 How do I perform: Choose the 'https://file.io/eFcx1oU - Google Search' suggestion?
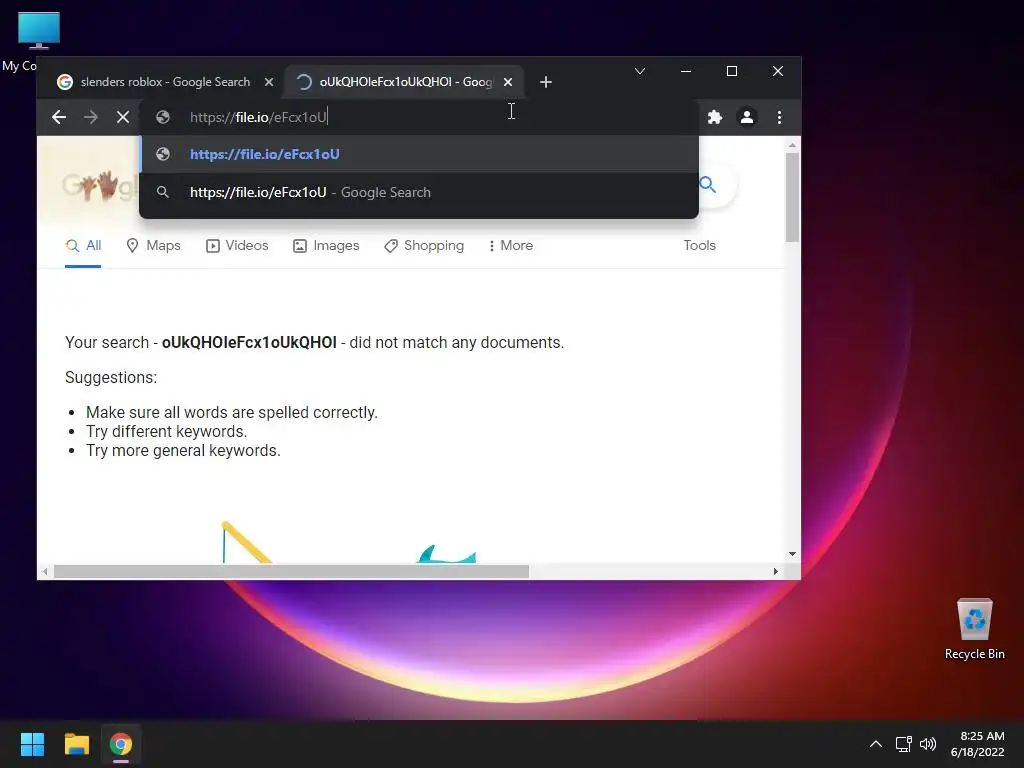point(419,192)
